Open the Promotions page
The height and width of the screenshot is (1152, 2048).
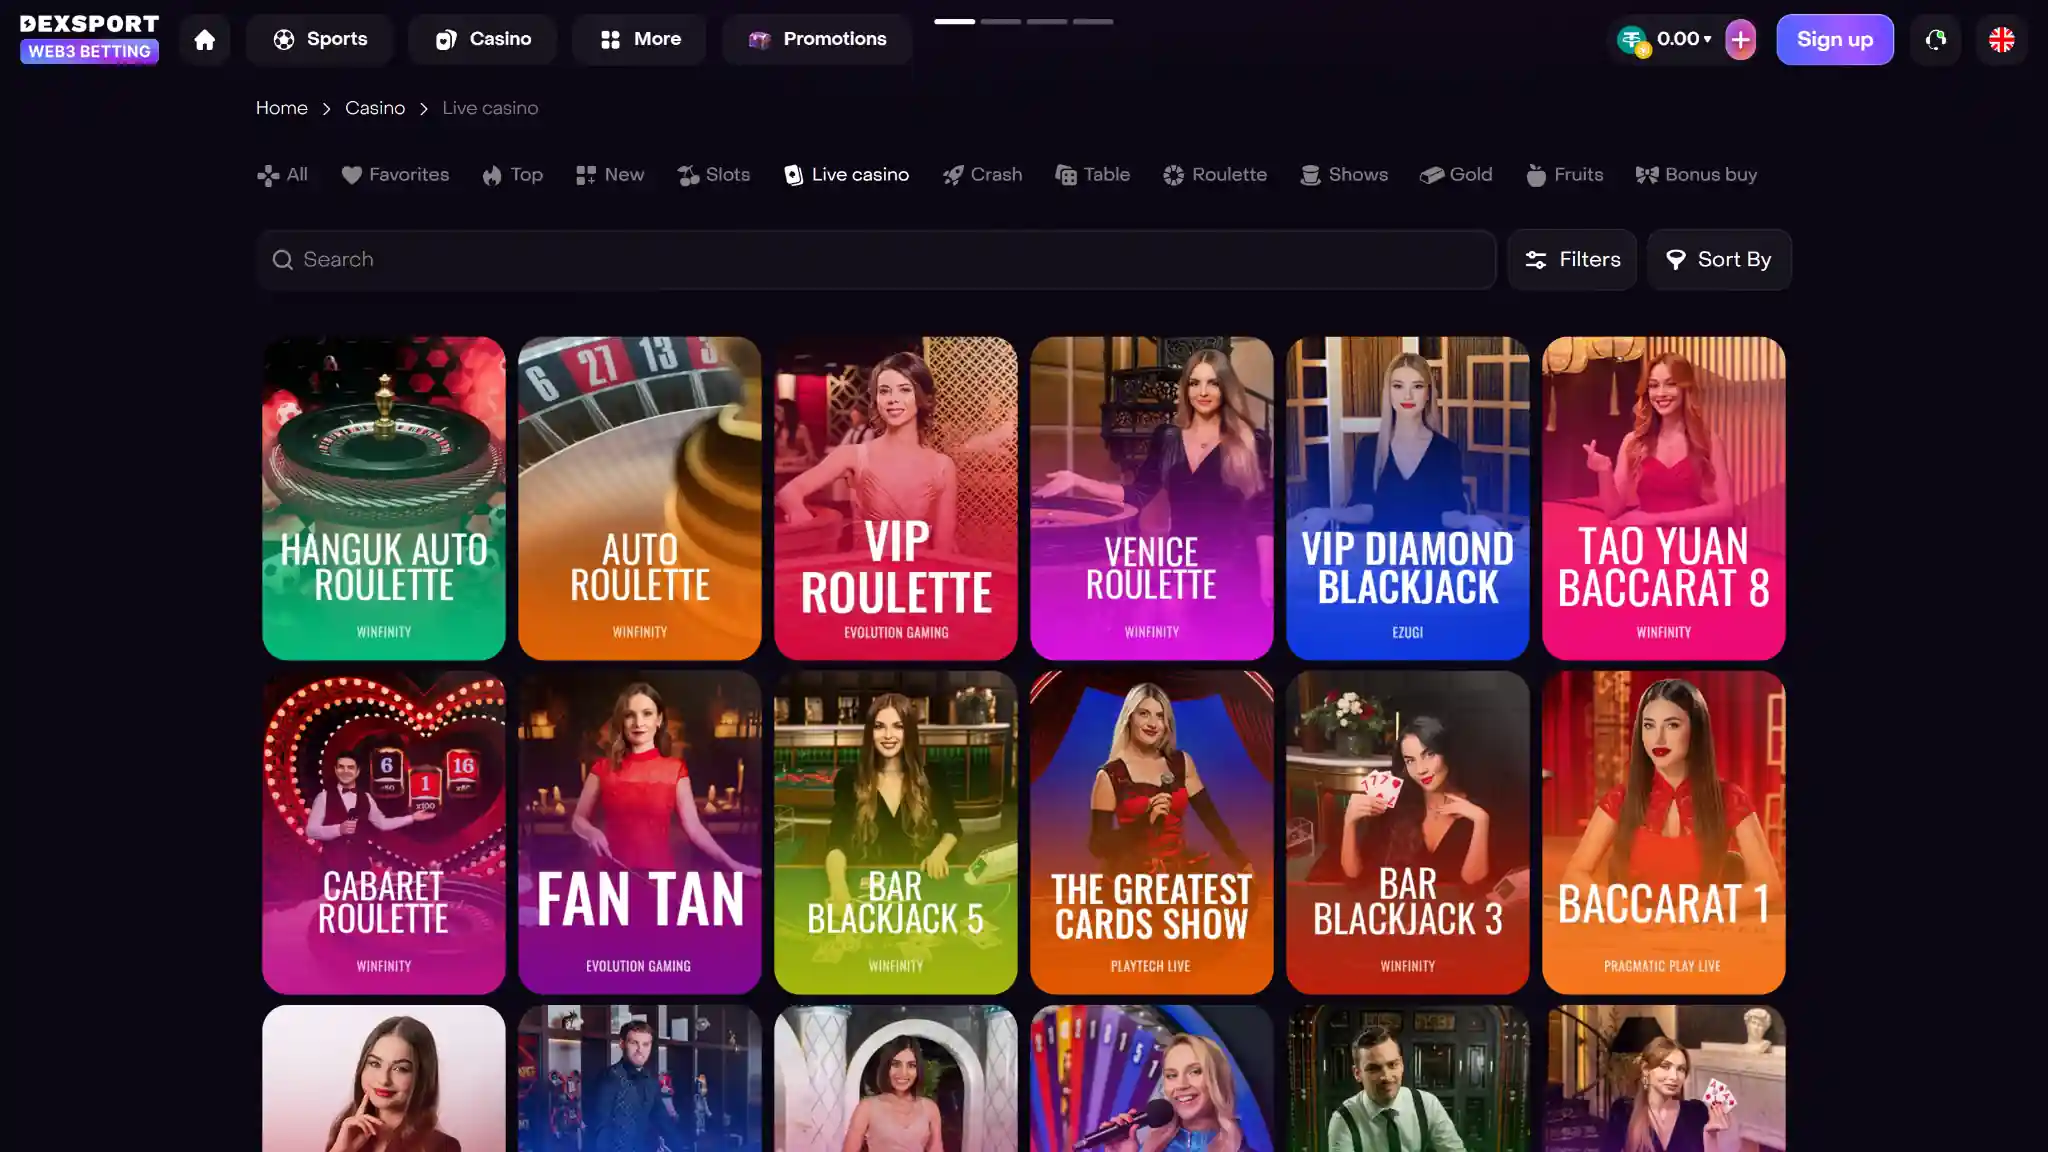pos(817,40)
